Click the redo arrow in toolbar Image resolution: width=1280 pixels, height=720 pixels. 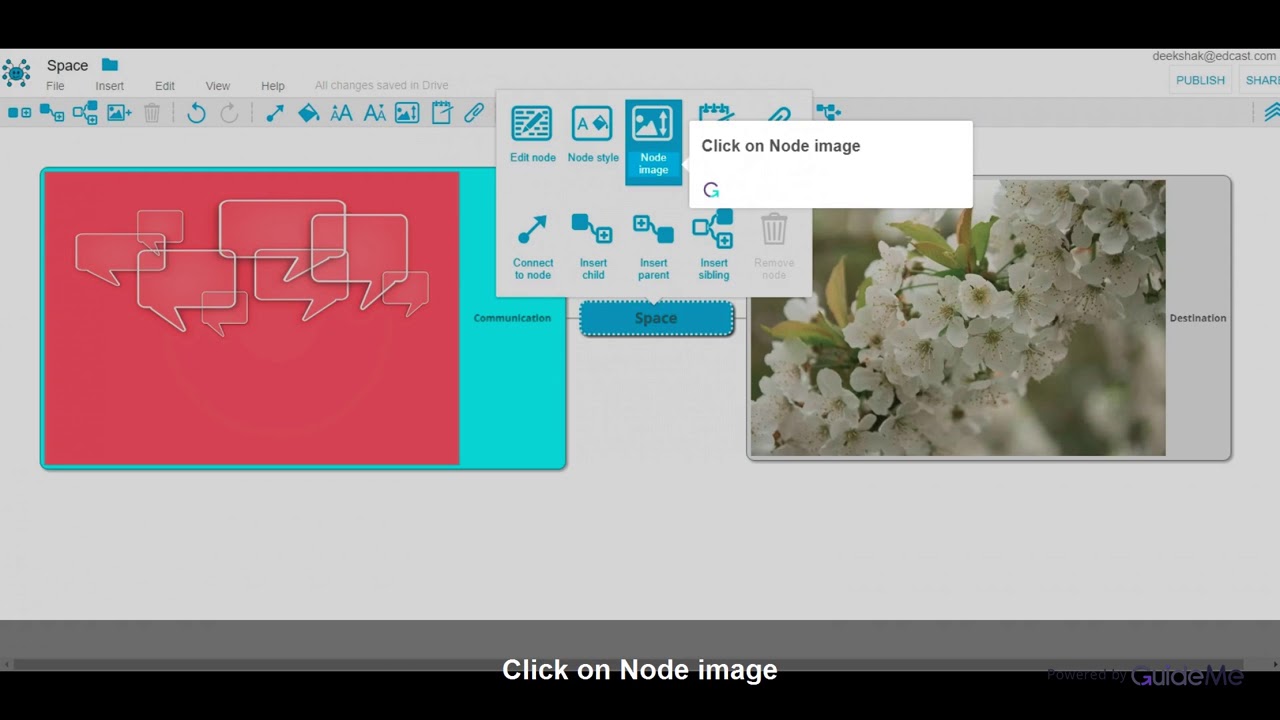point(229,114)
